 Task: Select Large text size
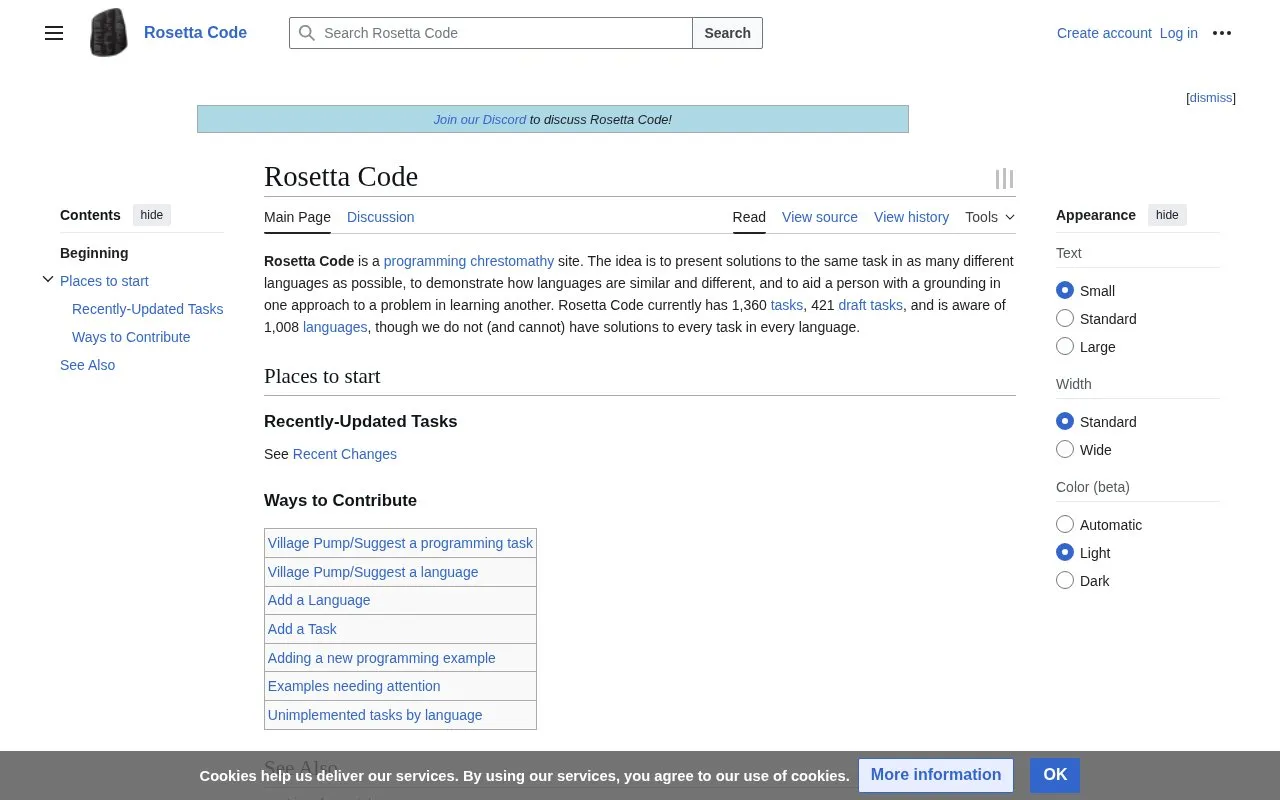(1065, 346)
